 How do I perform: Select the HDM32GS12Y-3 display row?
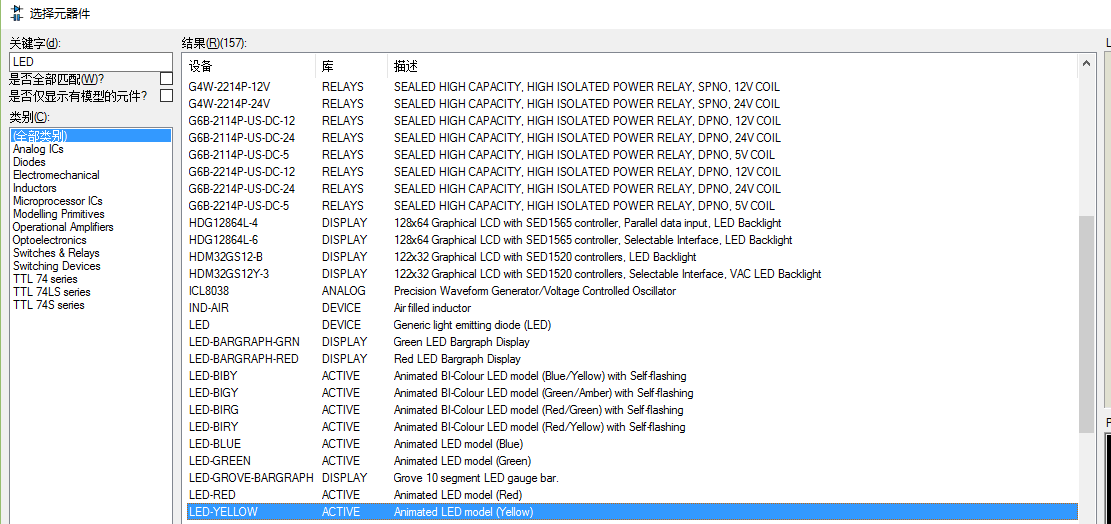[632, 273]
